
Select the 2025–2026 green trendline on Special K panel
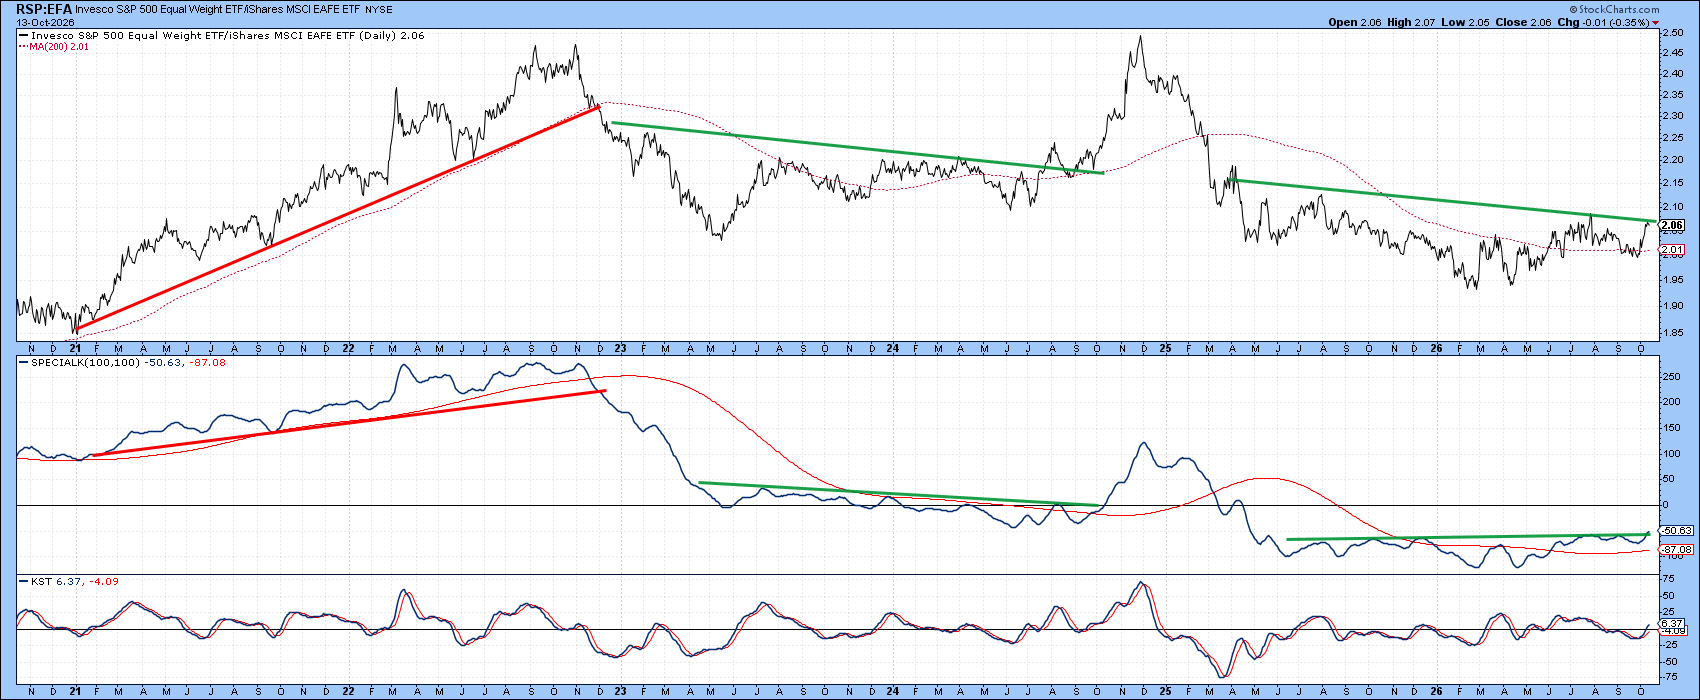coord(1467,537)
